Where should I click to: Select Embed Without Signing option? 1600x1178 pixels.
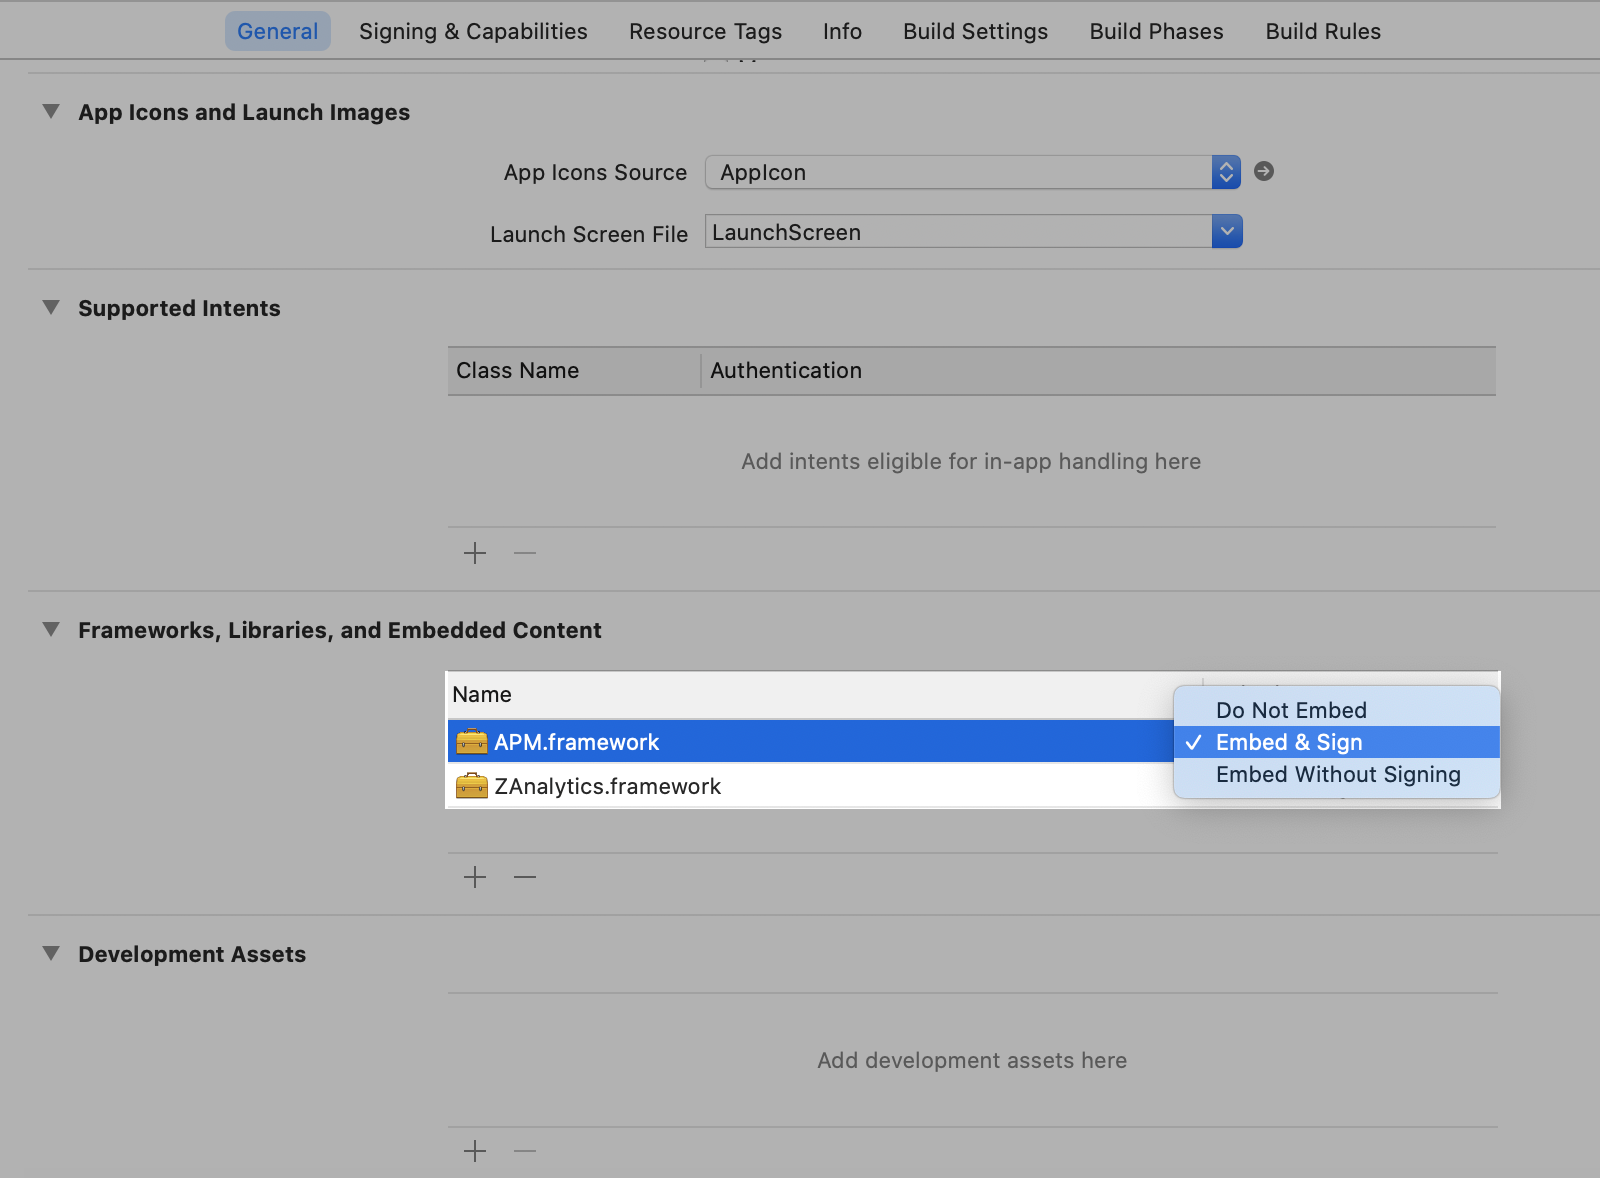click(x=1338, y=775)
